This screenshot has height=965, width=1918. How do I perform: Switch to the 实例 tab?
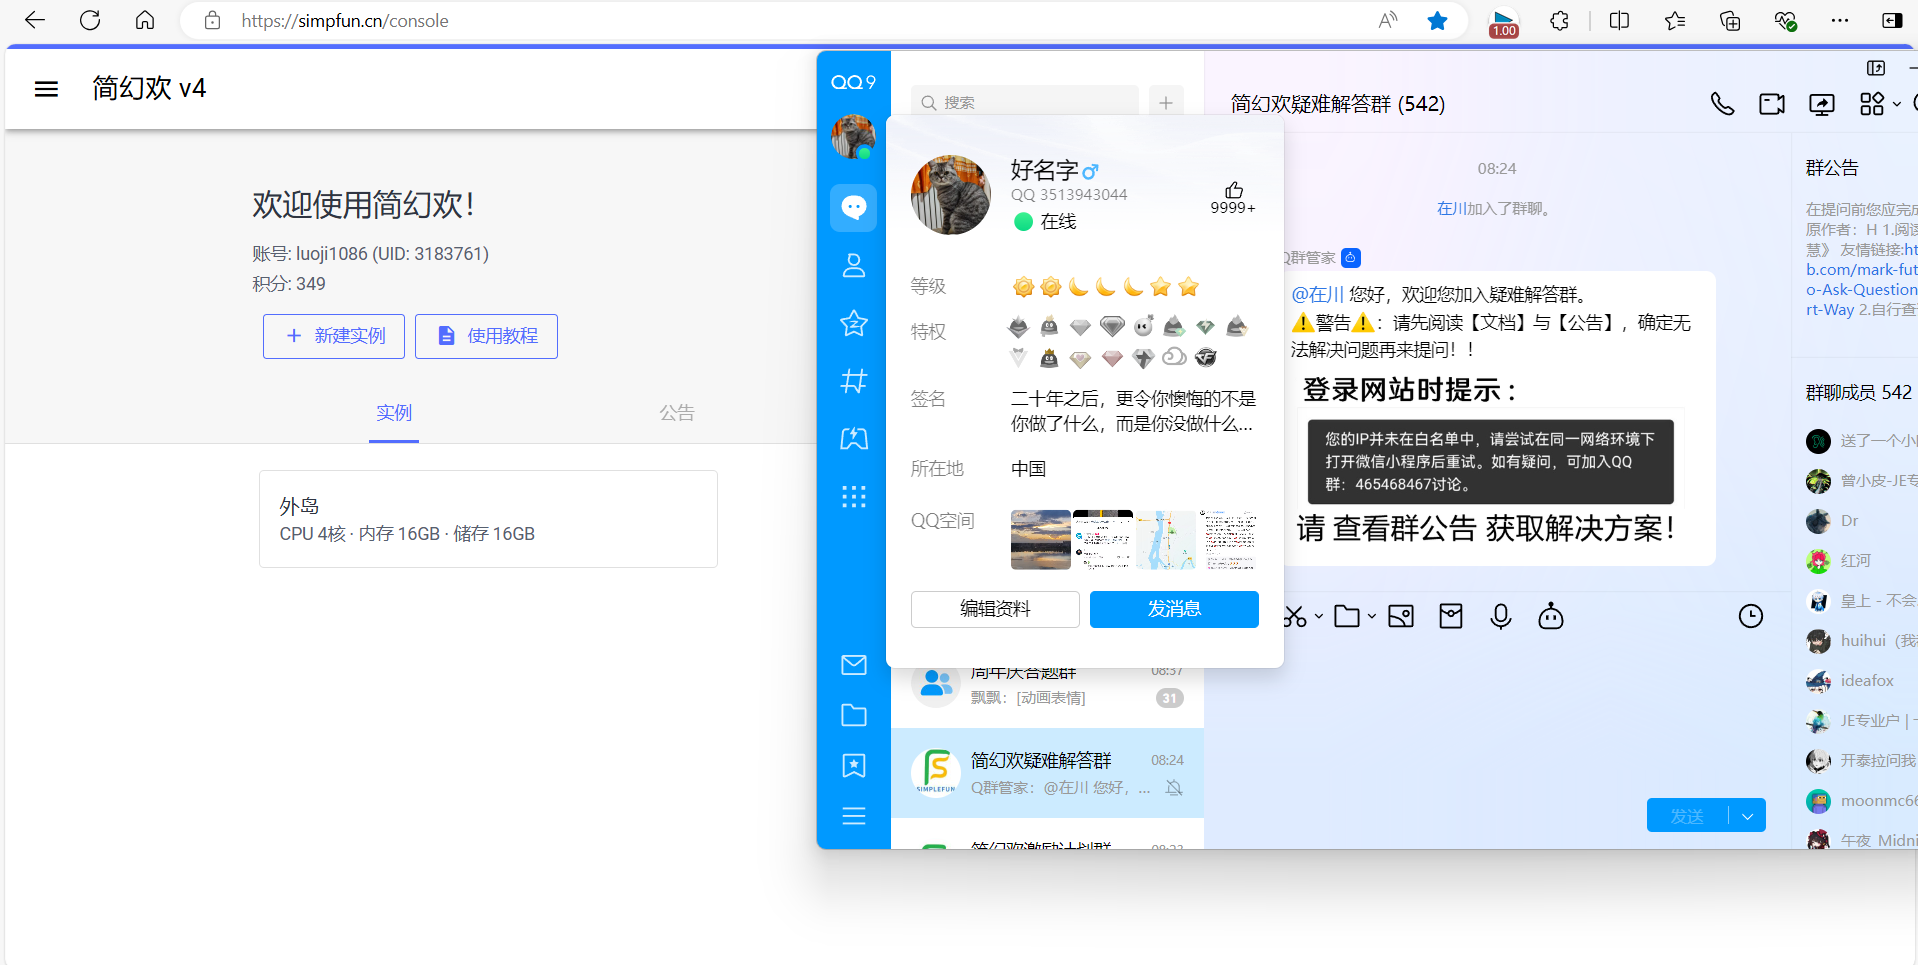[x=394, y=413]
